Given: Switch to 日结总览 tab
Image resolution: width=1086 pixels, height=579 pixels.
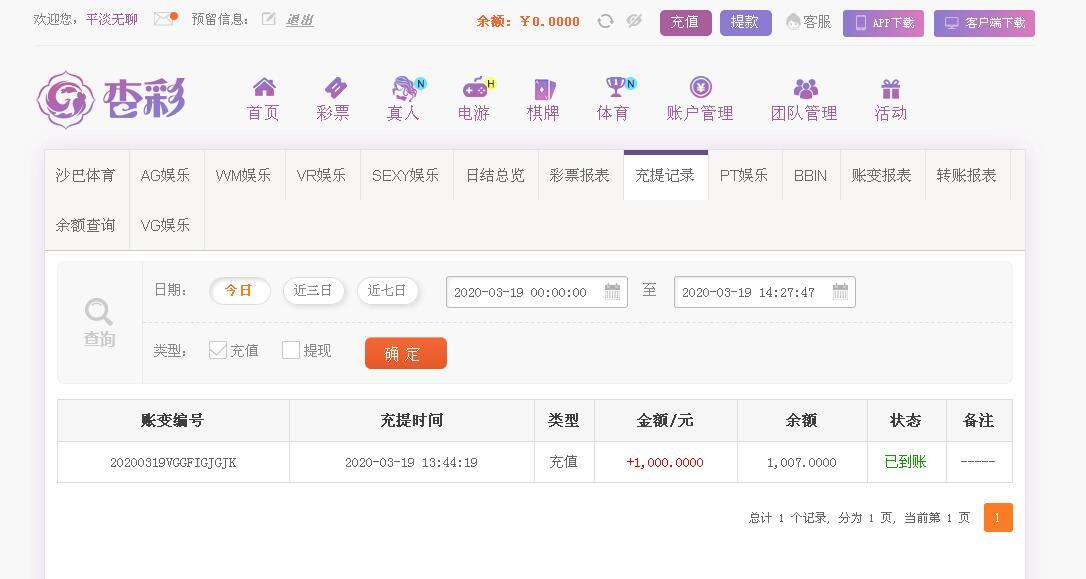Looking at the screenshot, I should [496, 175].
